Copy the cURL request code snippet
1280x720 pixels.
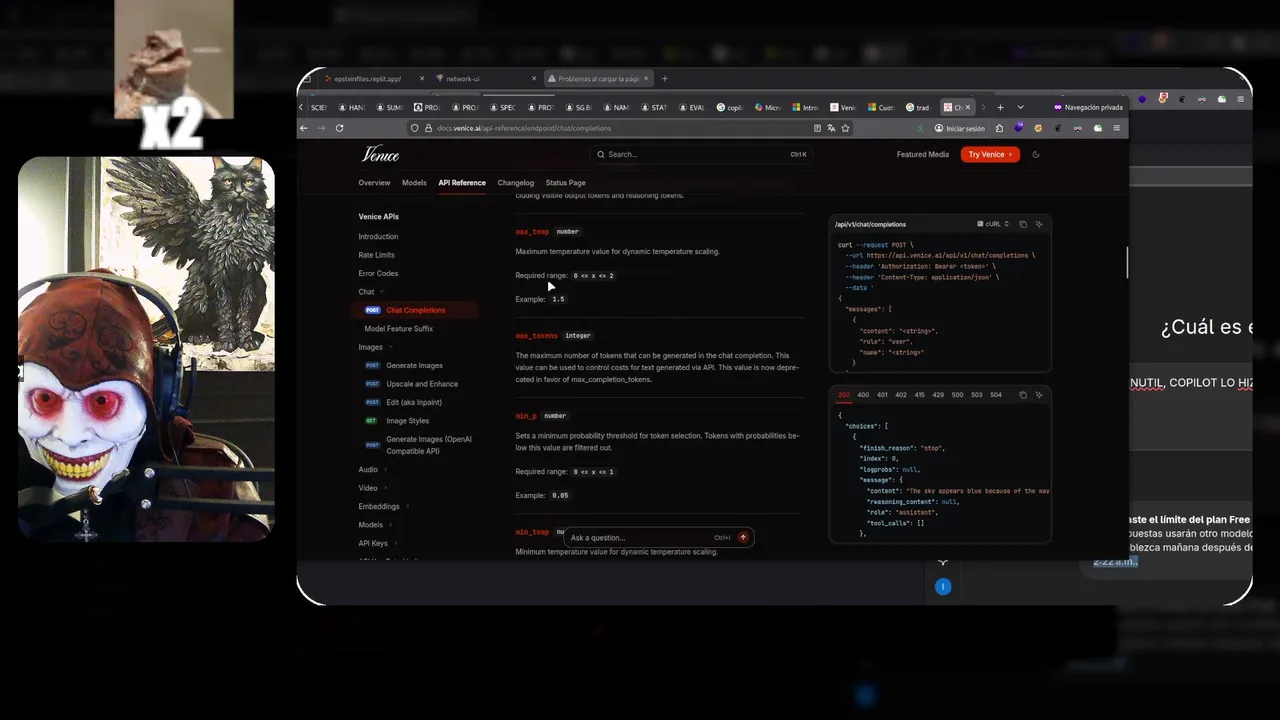point(1022,224)
